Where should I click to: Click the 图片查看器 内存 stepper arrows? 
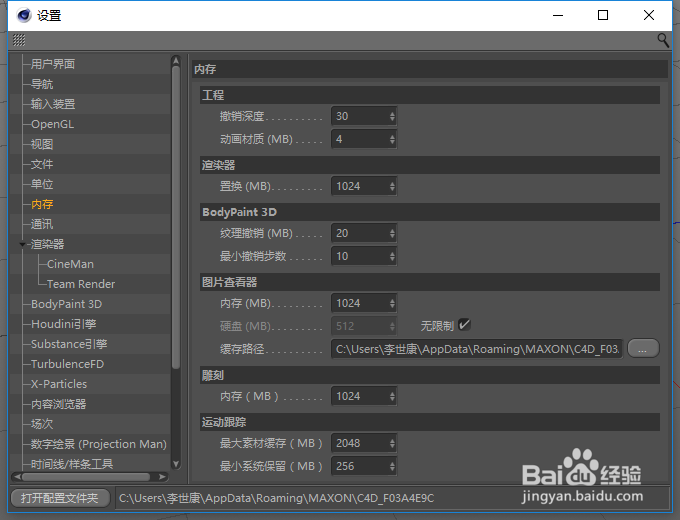(x=392, y=303)
